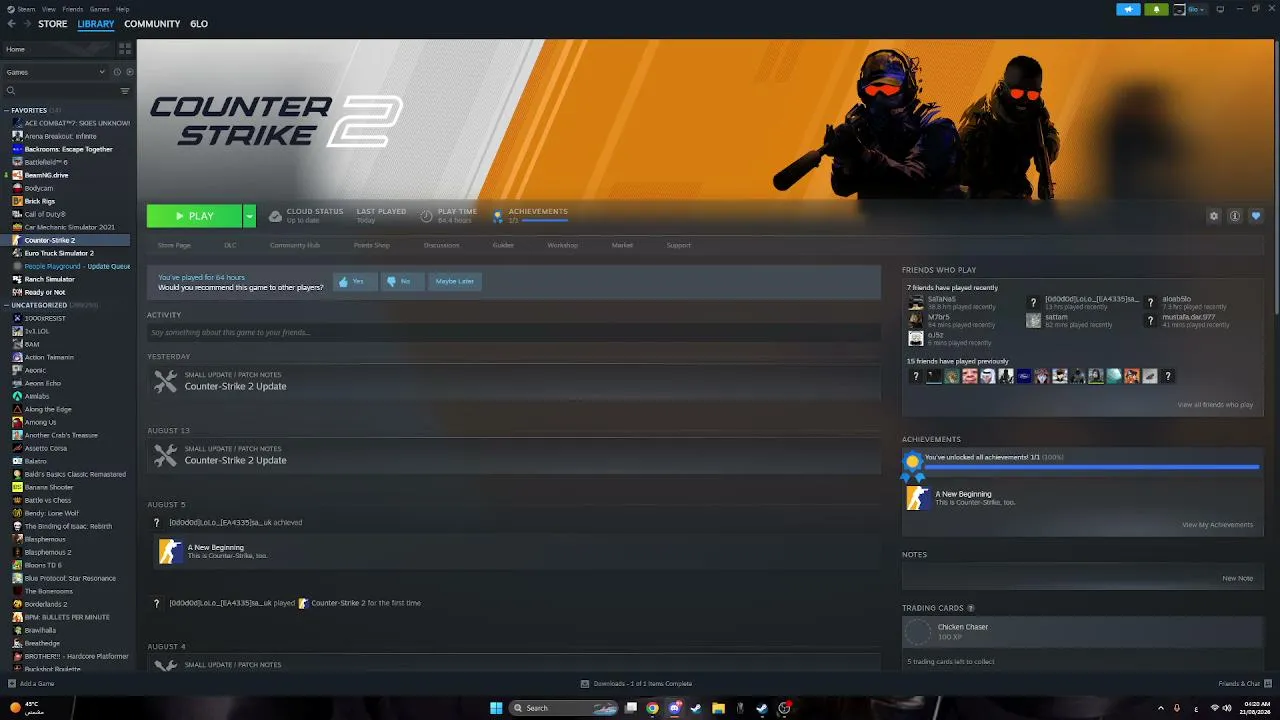Open the Community Hub link

point(295,245)
